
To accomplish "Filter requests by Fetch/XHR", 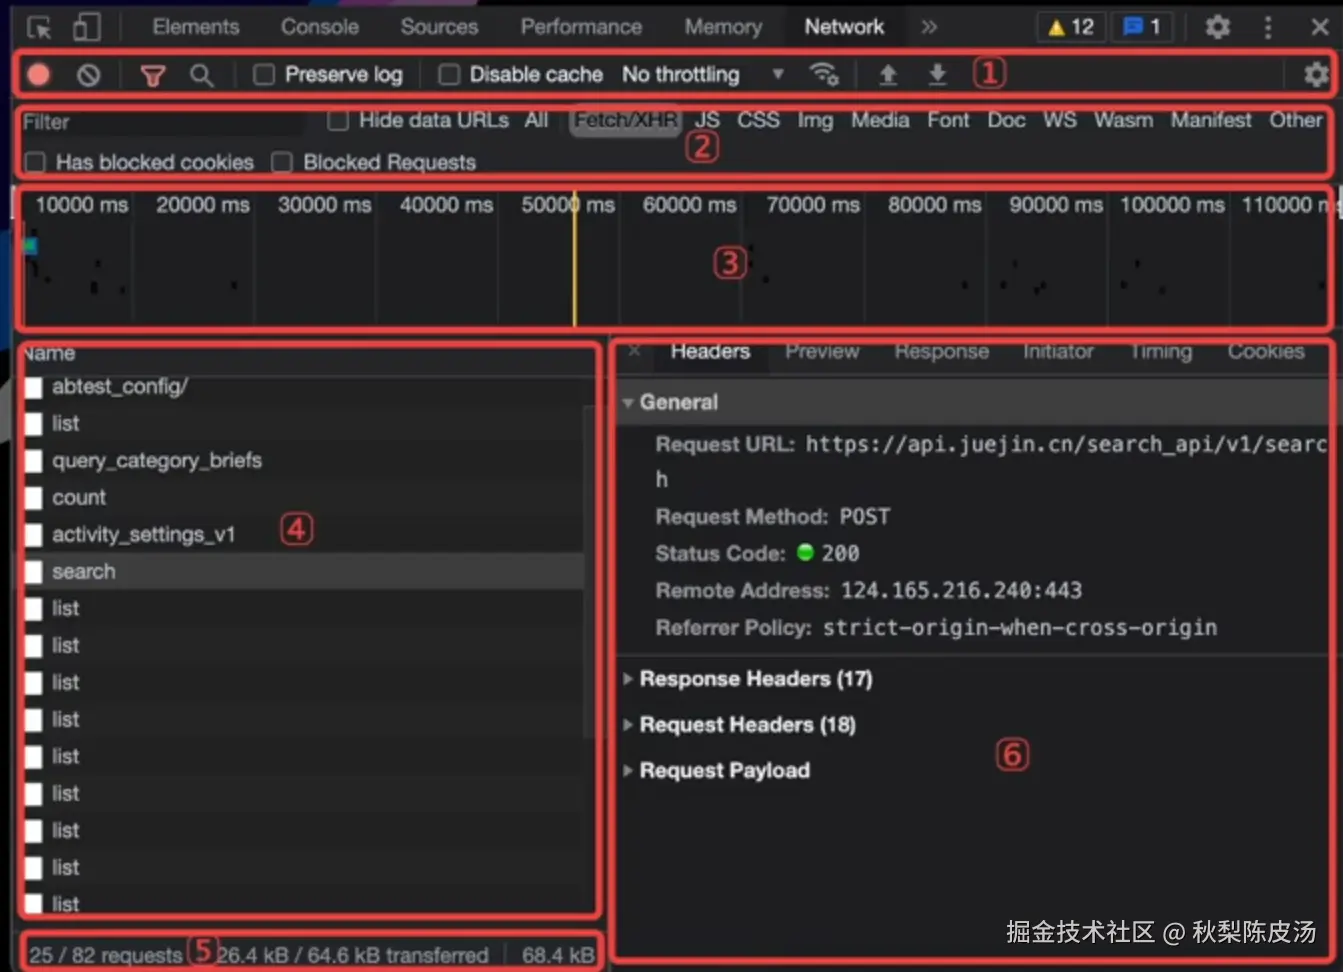I will (626, 120).
